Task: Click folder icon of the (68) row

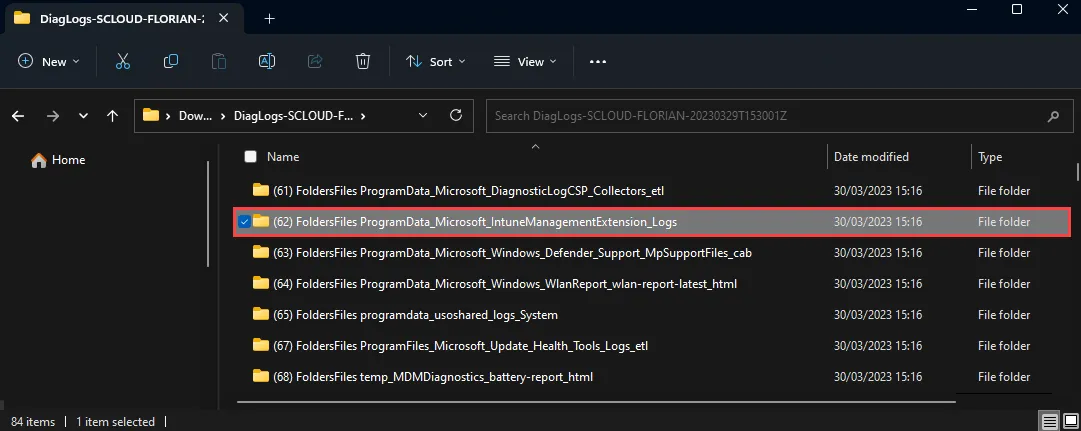Action: [261, 376]
